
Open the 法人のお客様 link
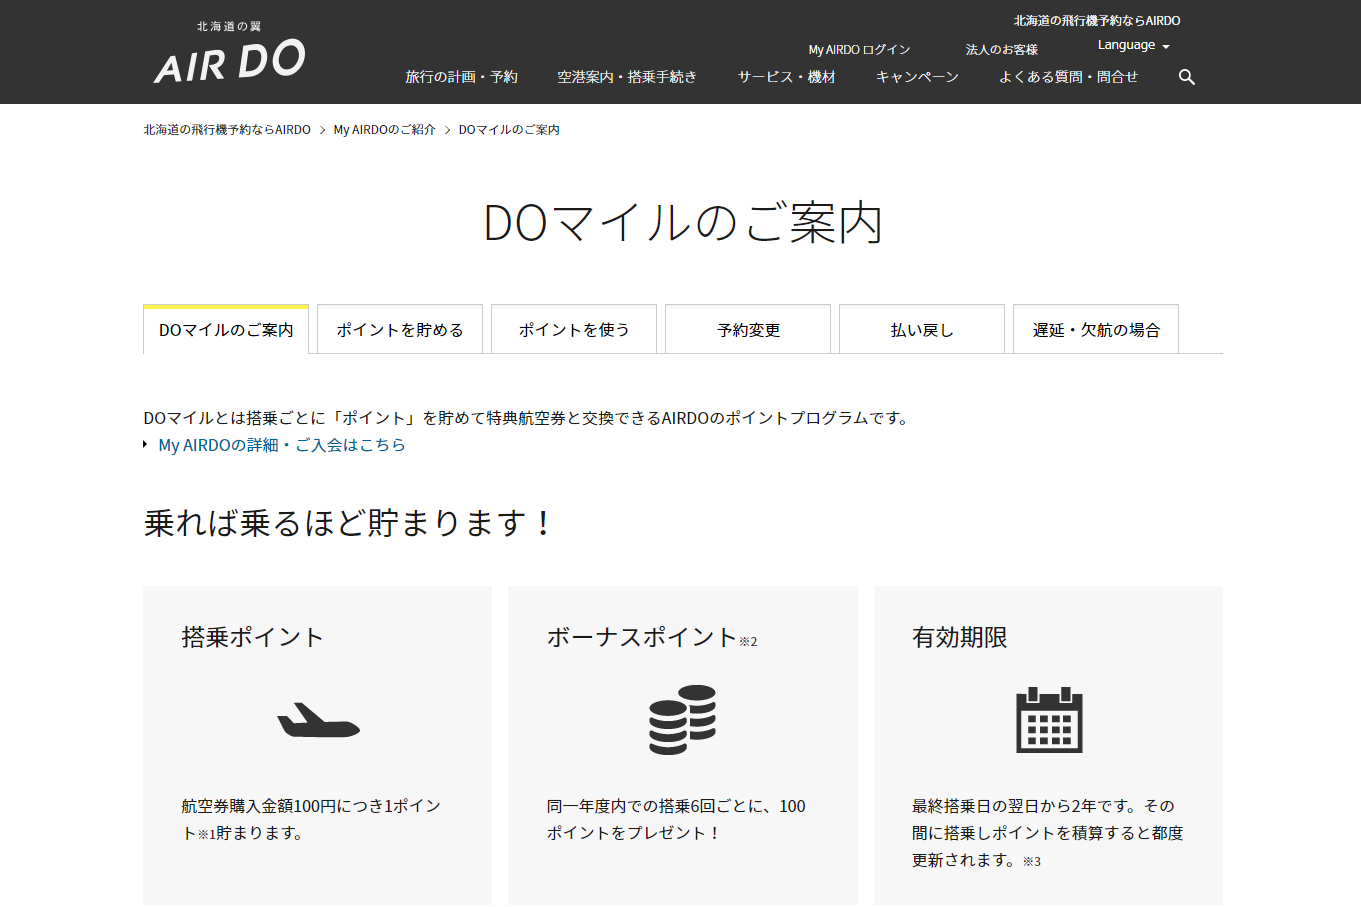(x=1001, y=50)
